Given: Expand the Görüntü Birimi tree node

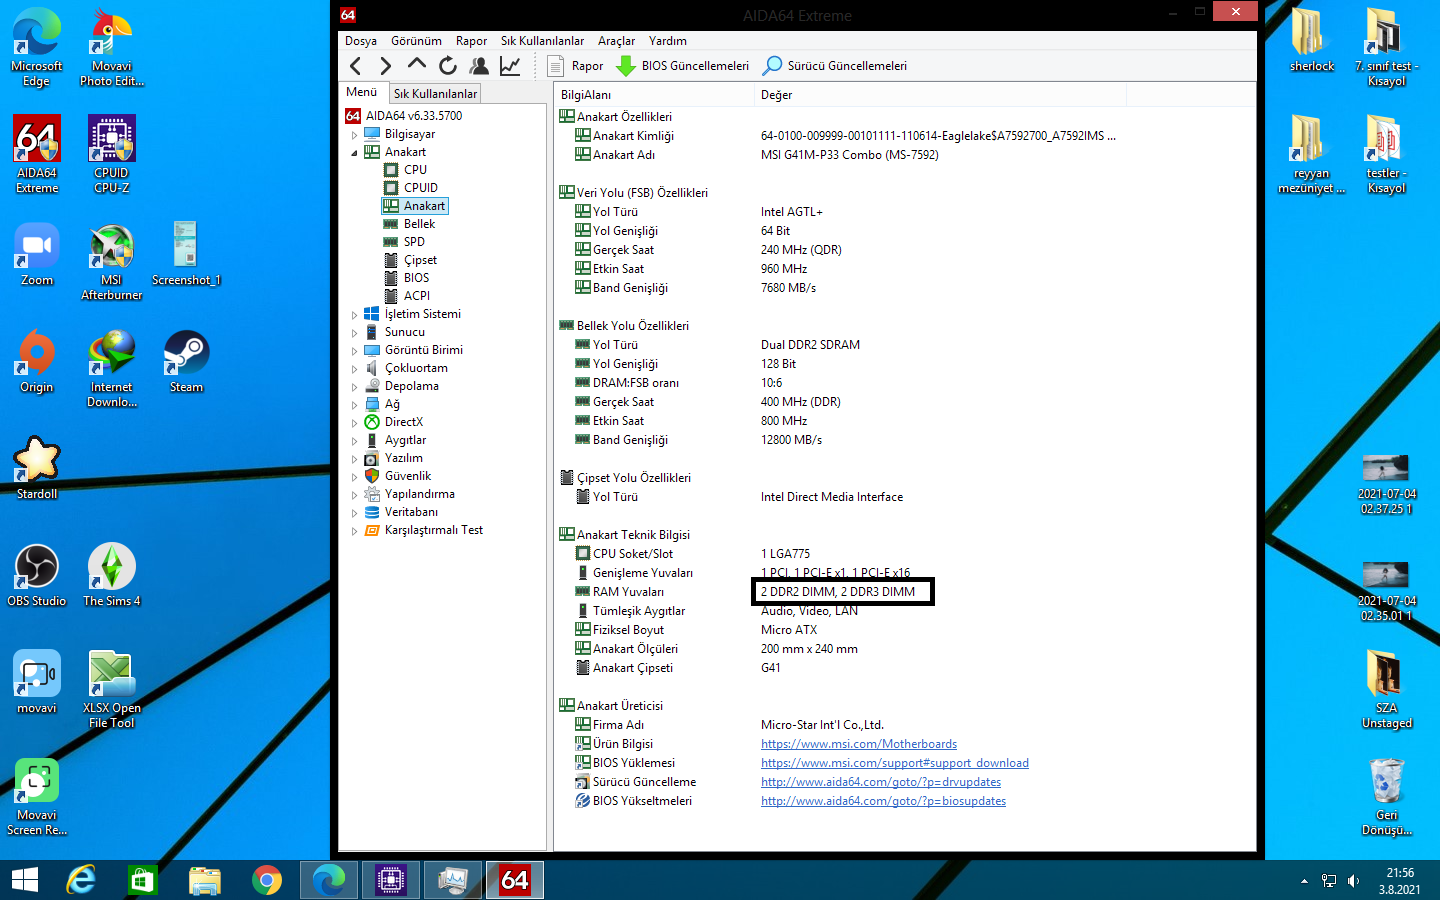Looking at the screenshot, I should pyautogui.click(x=354, y=351).
